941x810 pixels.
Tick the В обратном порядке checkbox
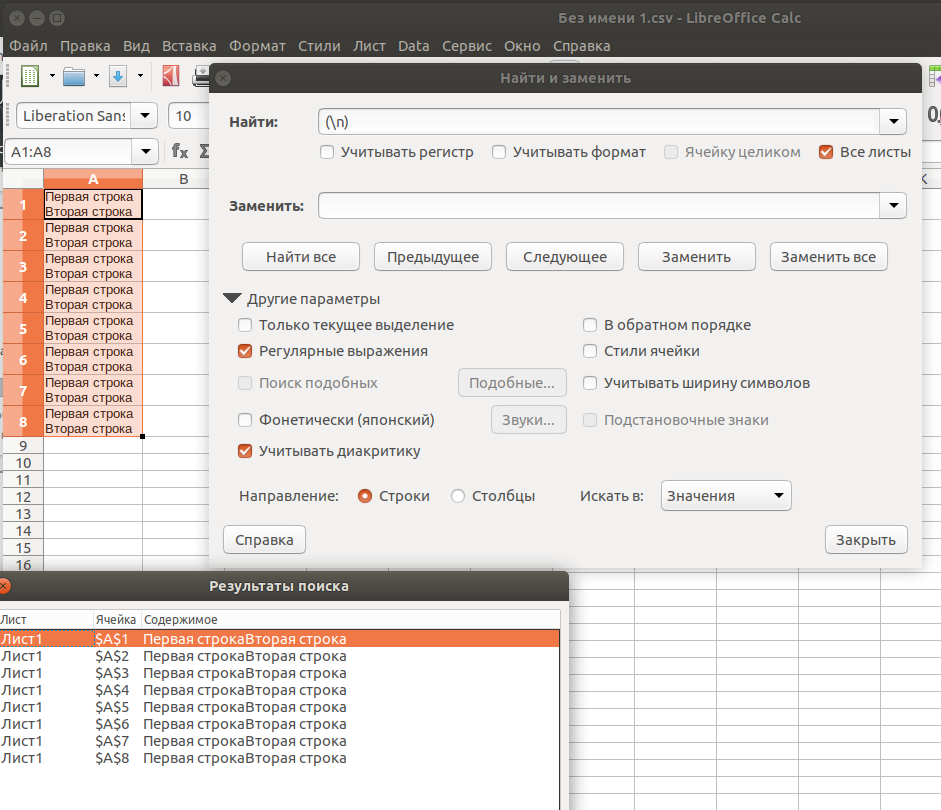tap(590, 325)
